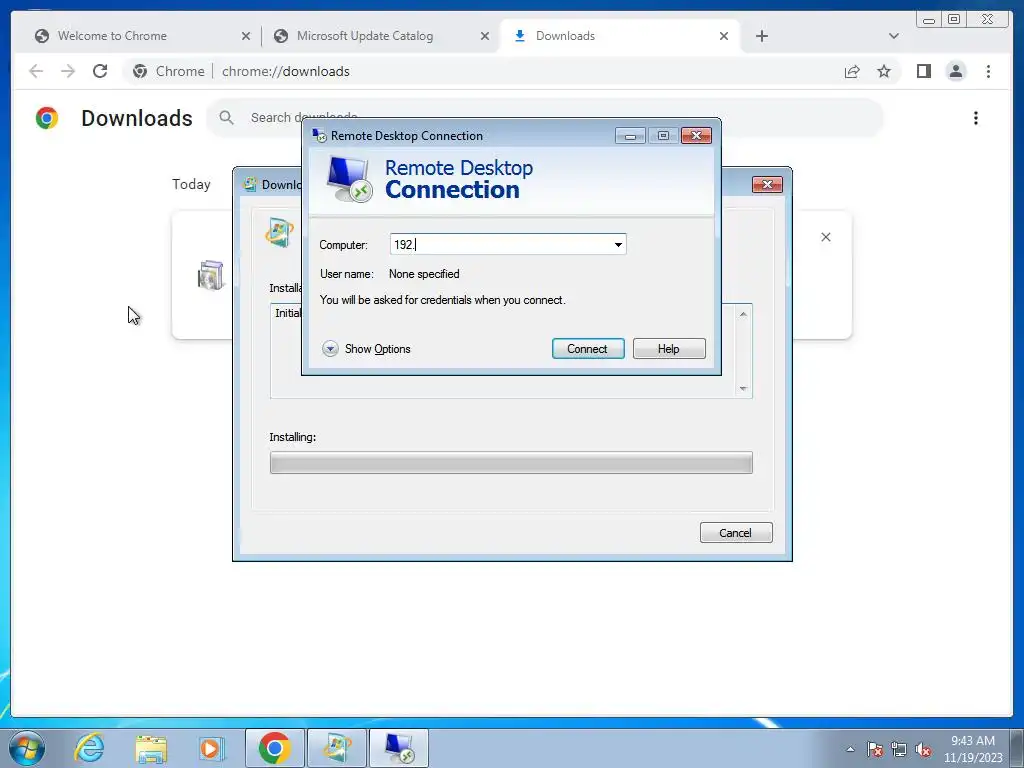This screenshot has width=1024, height=768.
Task: Select Windows Update installer taskbar button
Action: 337,748
